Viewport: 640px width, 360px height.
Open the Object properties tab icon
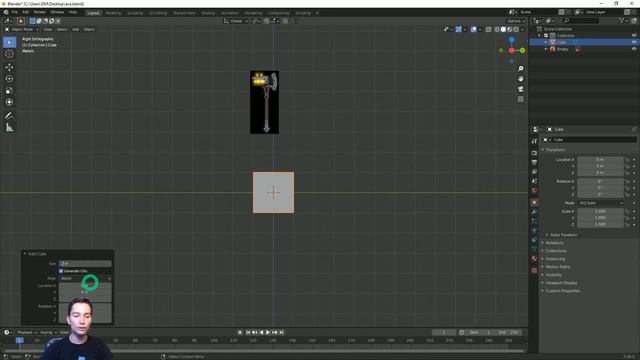(x=534, y=202)
